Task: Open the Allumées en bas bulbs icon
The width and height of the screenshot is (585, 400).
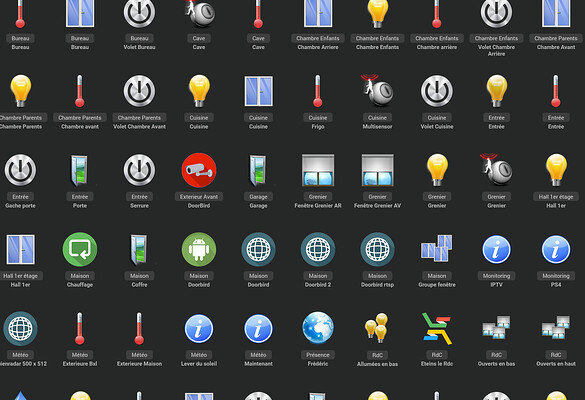Action: (377, 328)
